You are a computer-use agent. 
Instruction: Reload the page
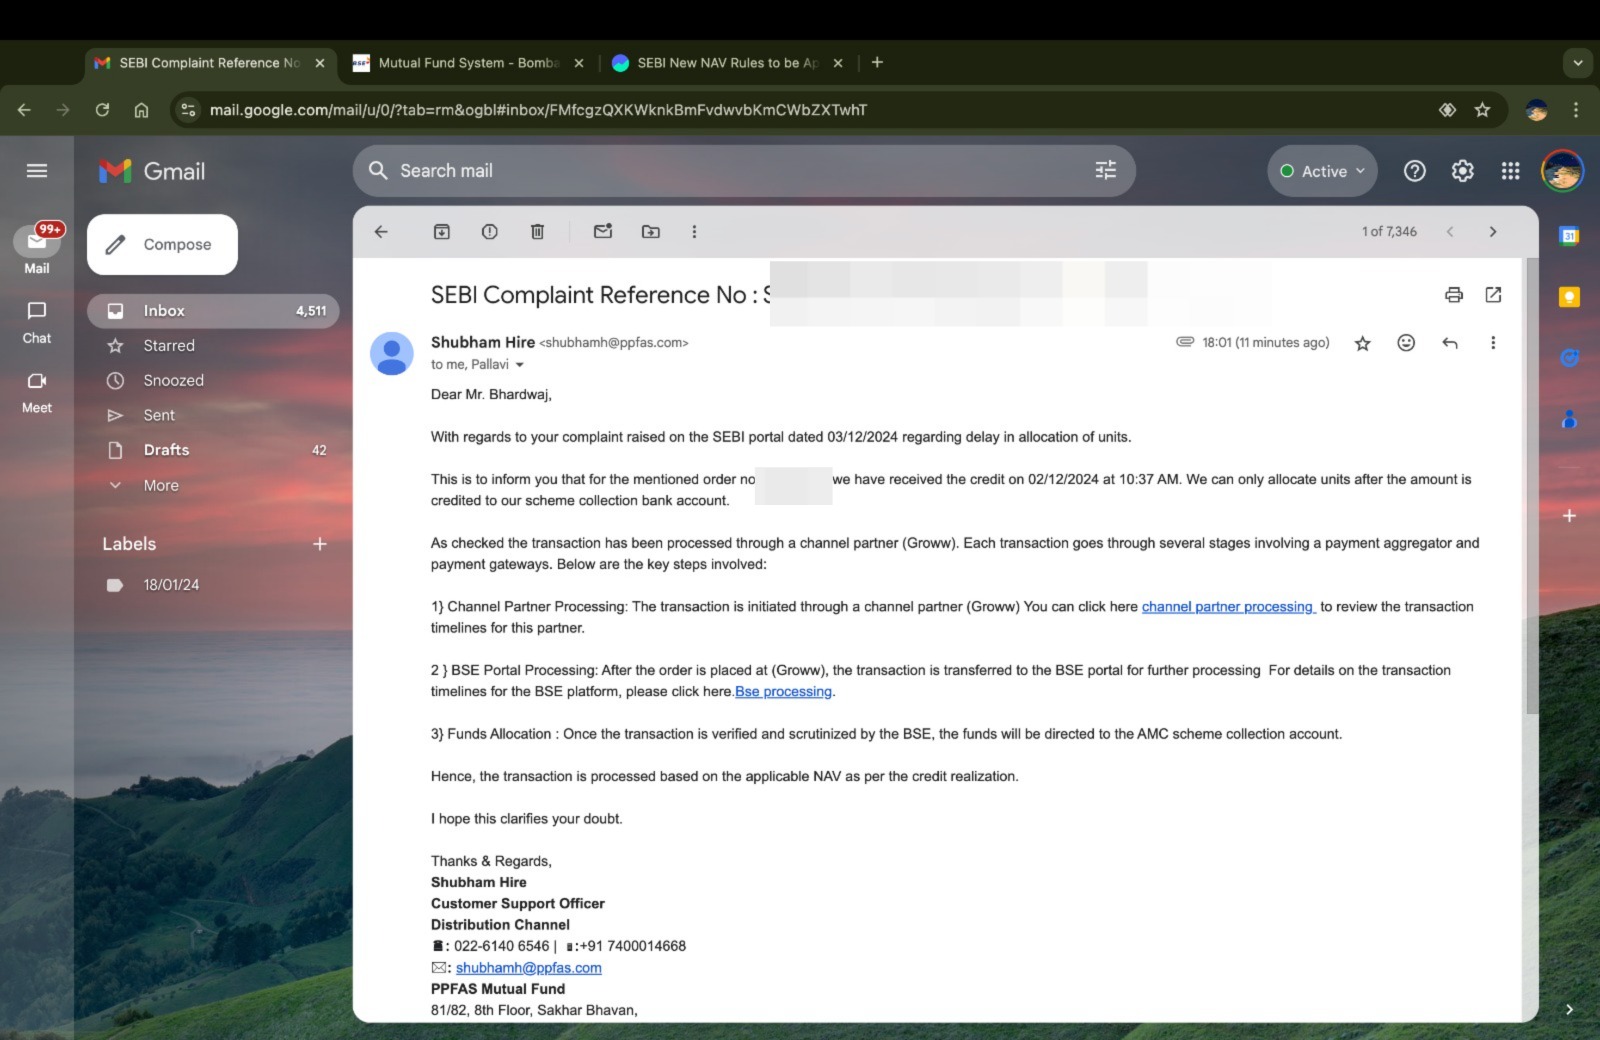pyautogui.click(x=102, y=110)
